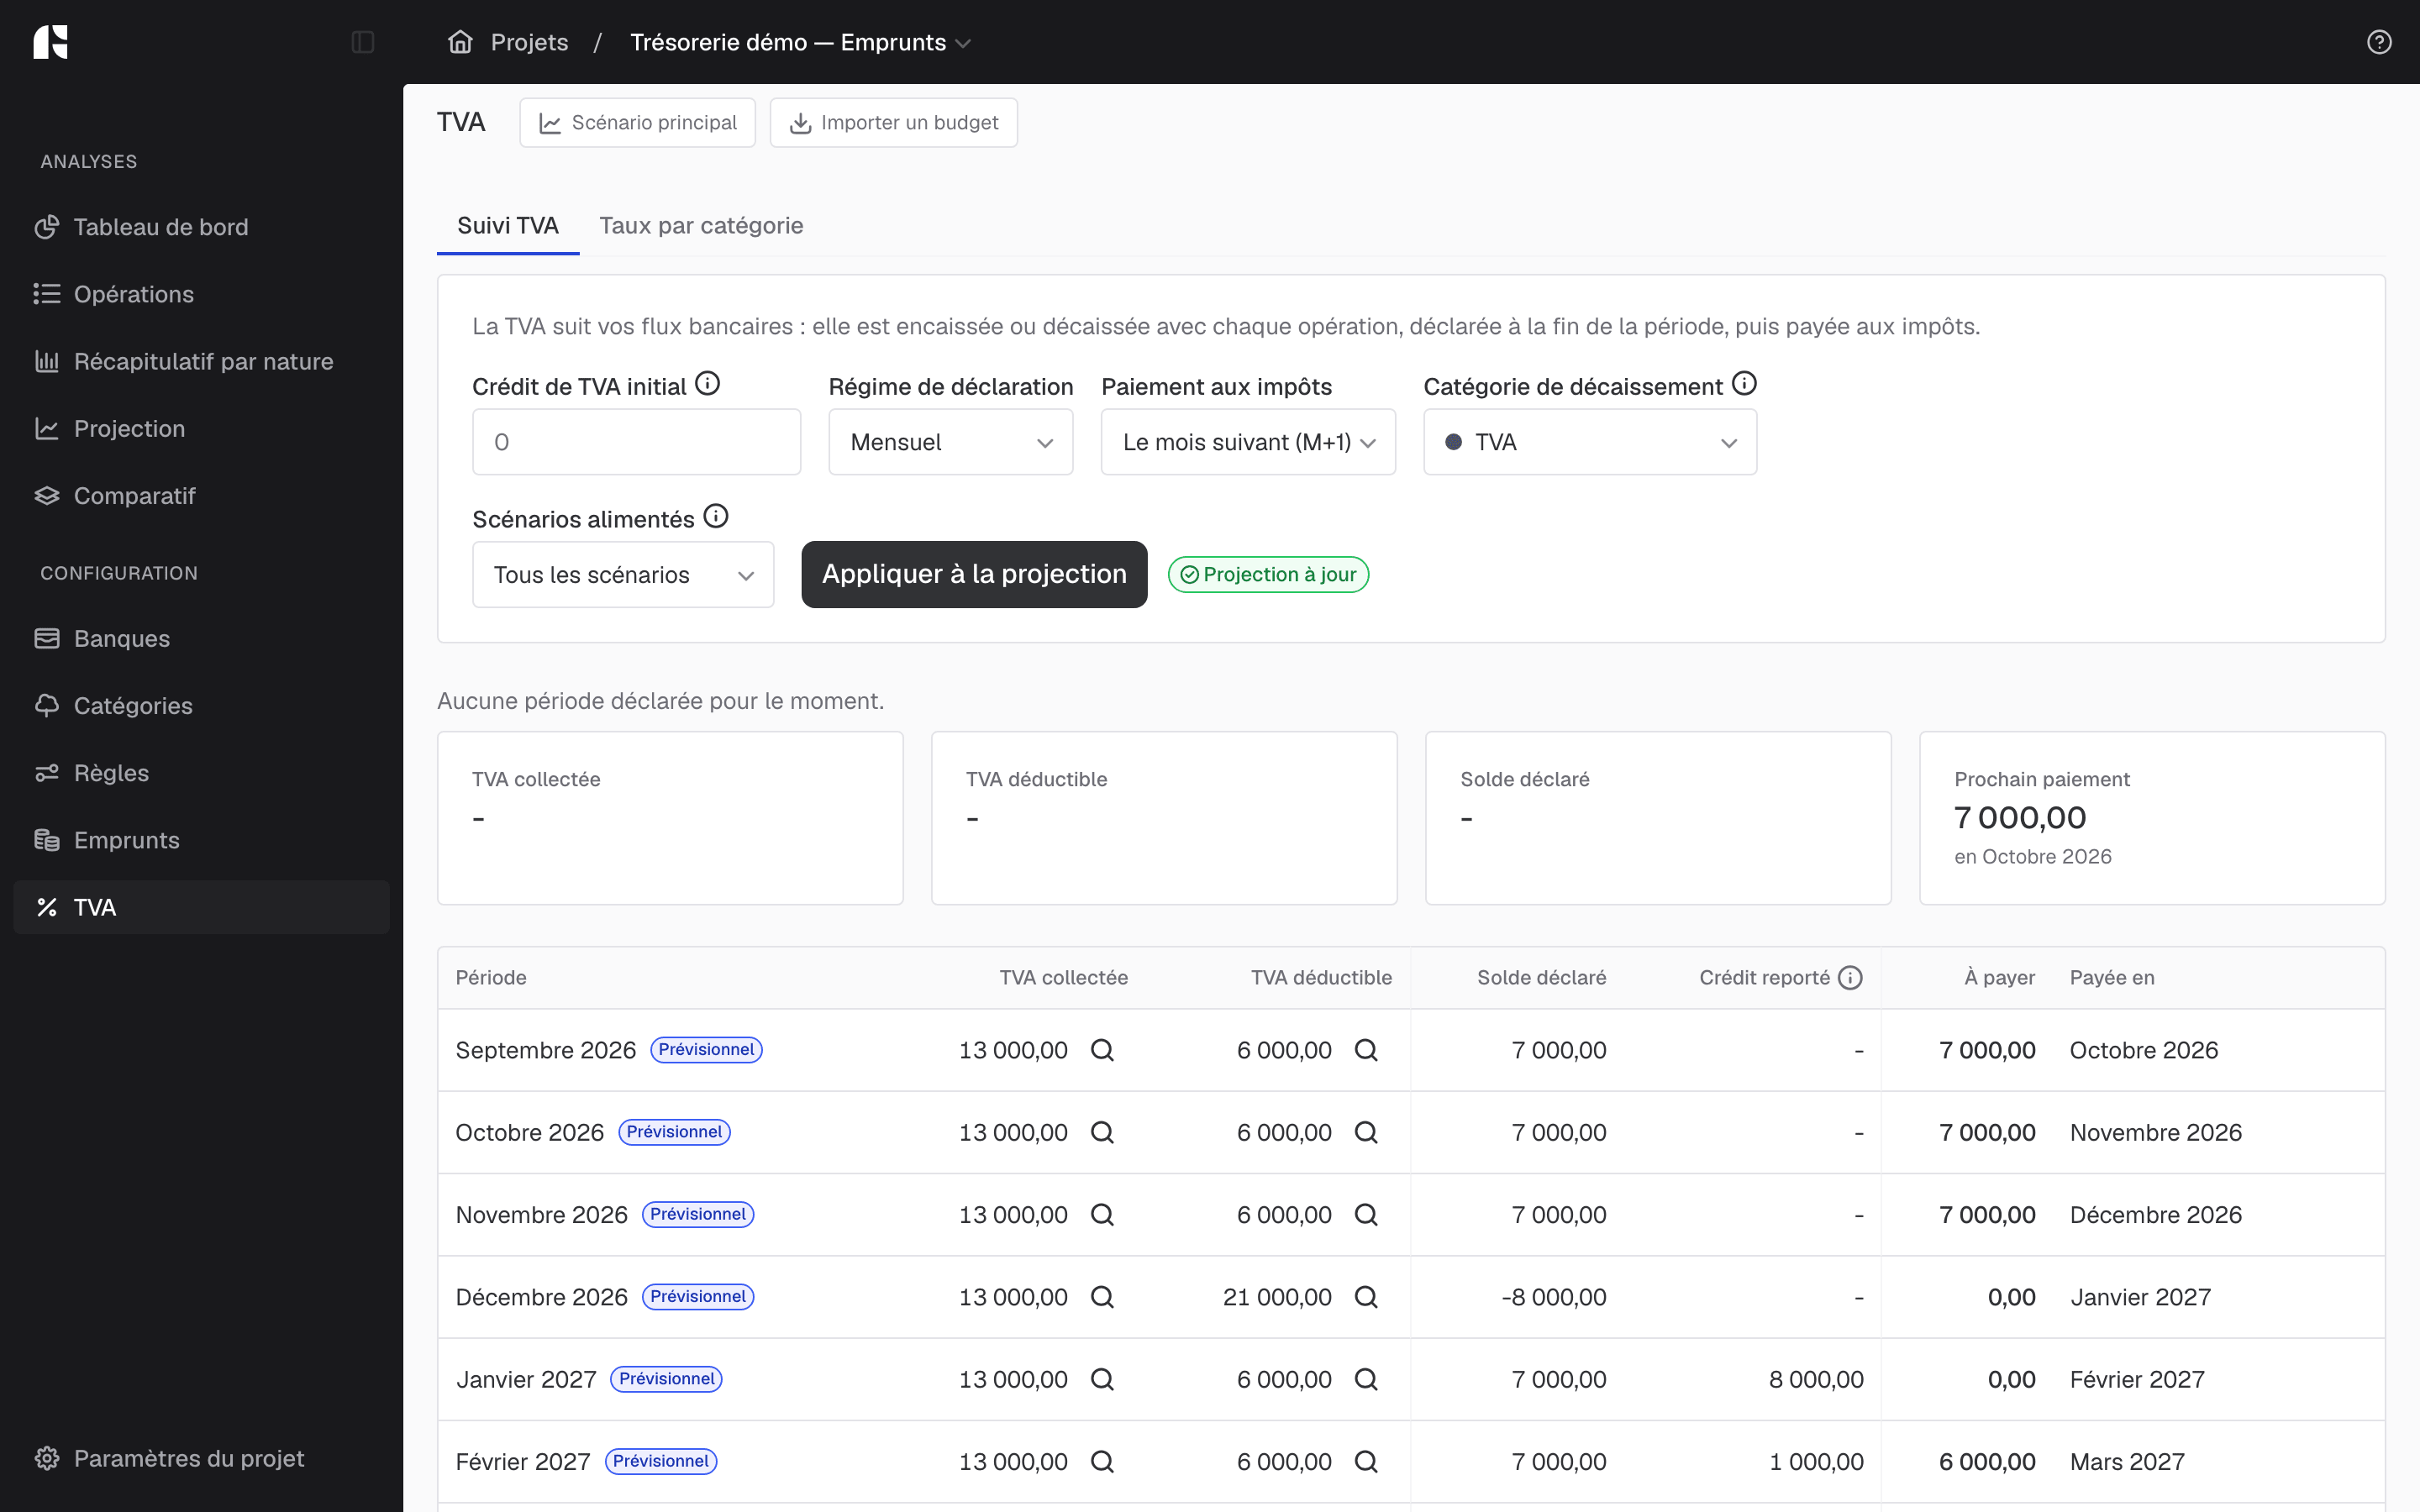Inspect TVA déductible for Février 2027

click(1366, 1461)
